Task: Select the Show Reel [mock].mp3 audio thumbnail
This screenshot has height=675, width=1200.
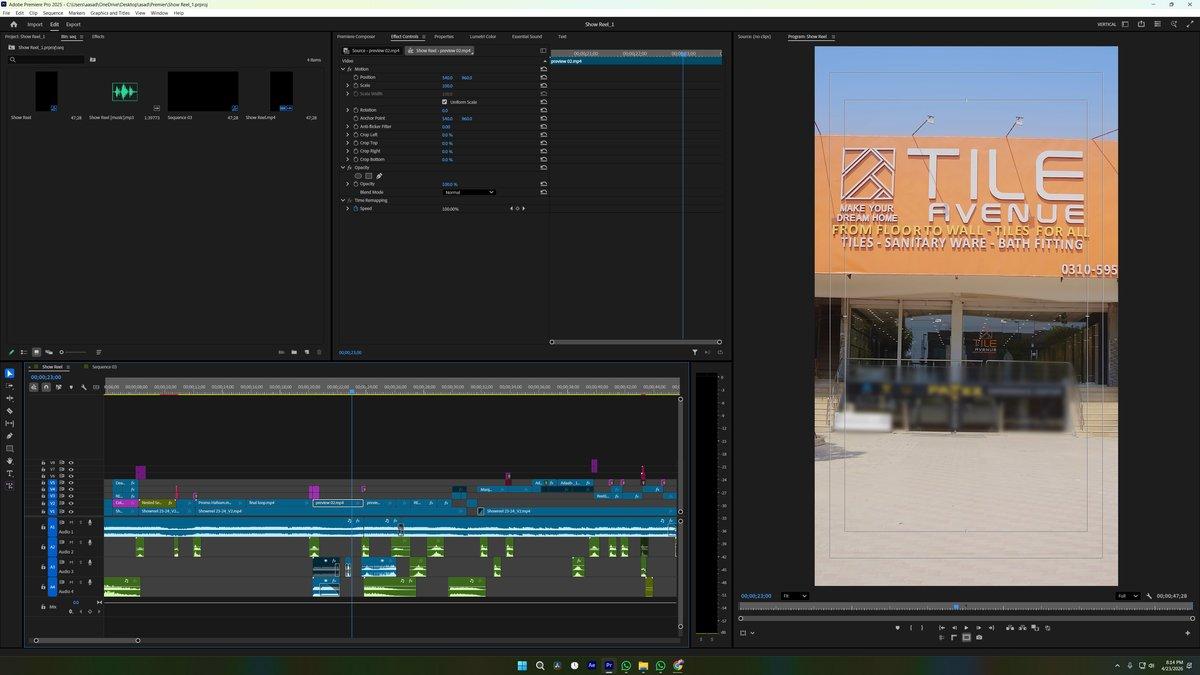Action: click(x=124, y=92)
